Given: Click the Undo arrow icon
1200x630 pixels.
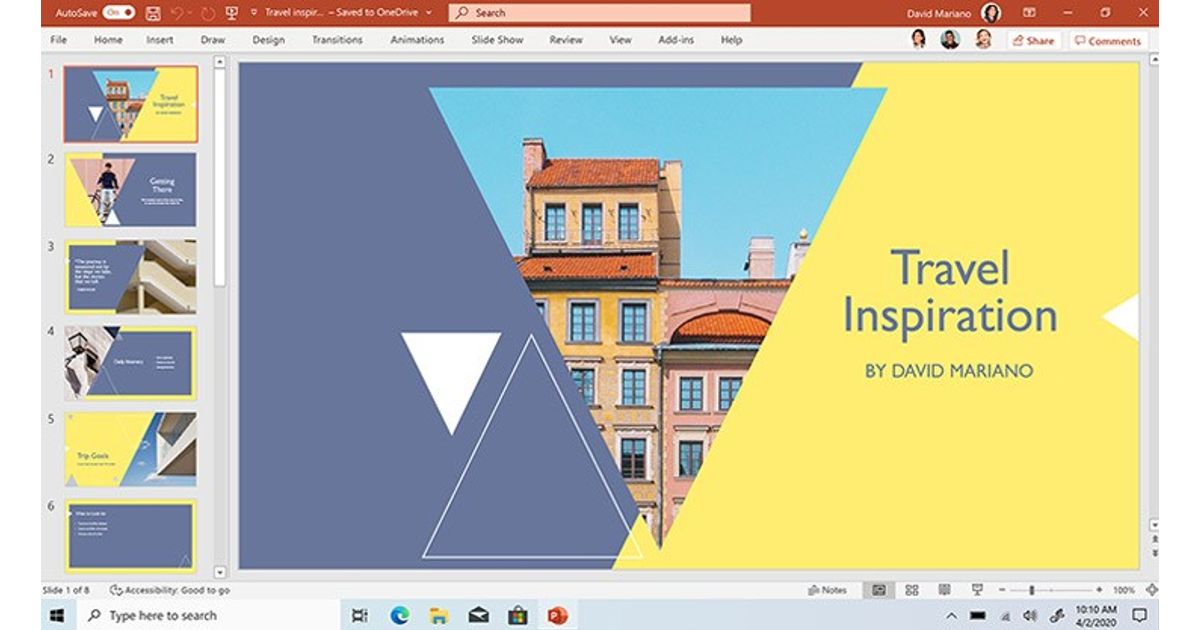Looking at the screenshot, I should 178,13.
